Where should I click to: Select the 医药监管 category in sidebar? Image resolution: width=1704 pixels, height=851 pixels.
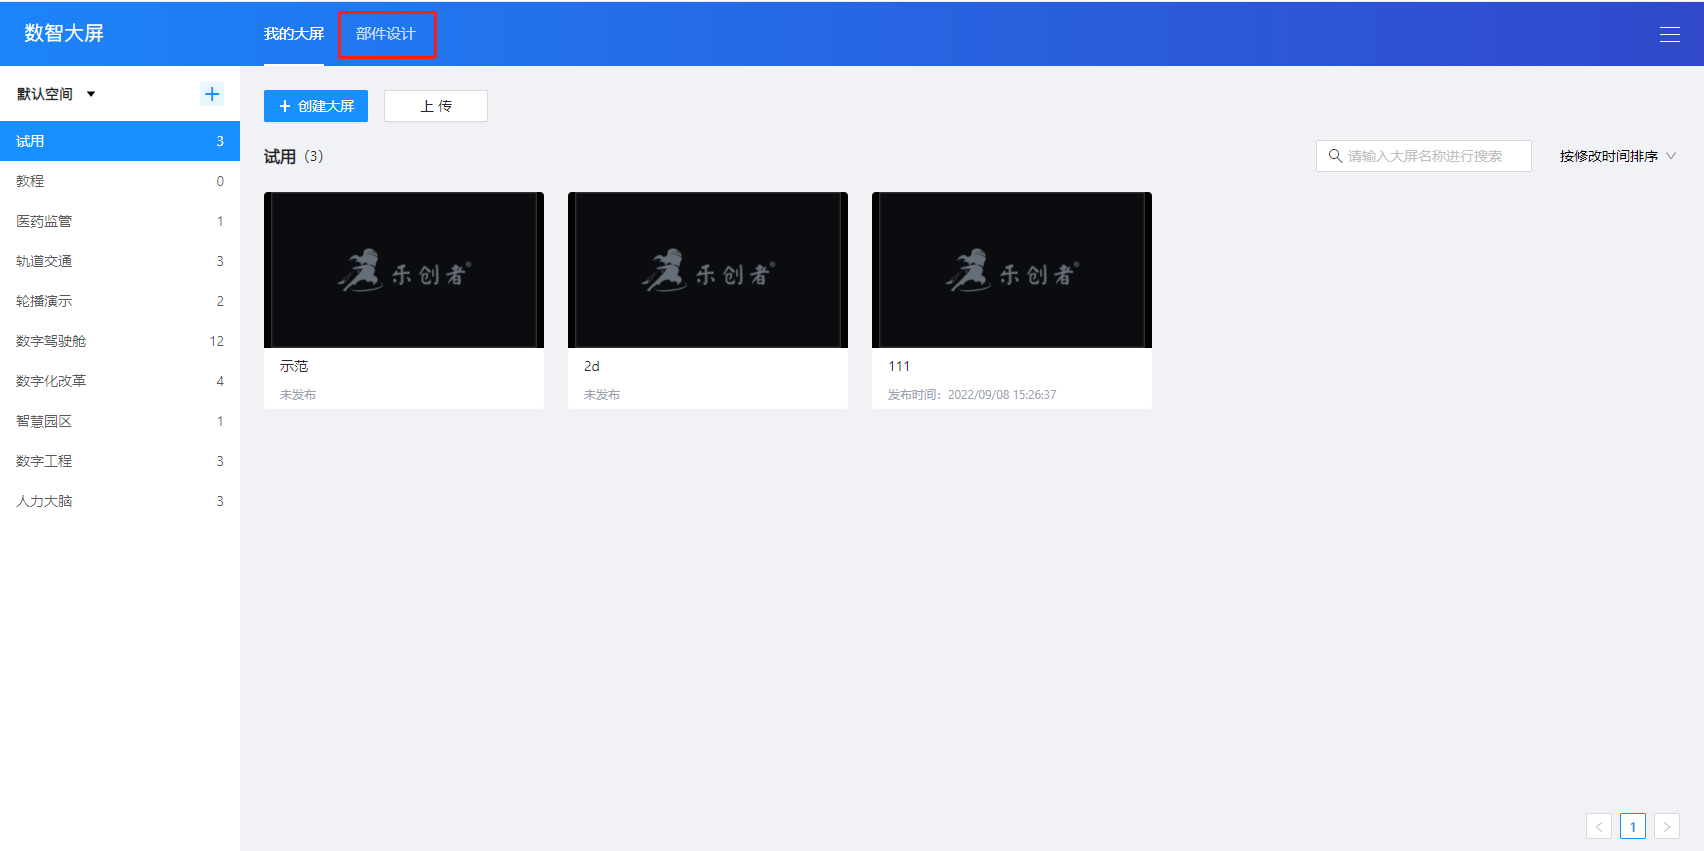coord(44,221)
